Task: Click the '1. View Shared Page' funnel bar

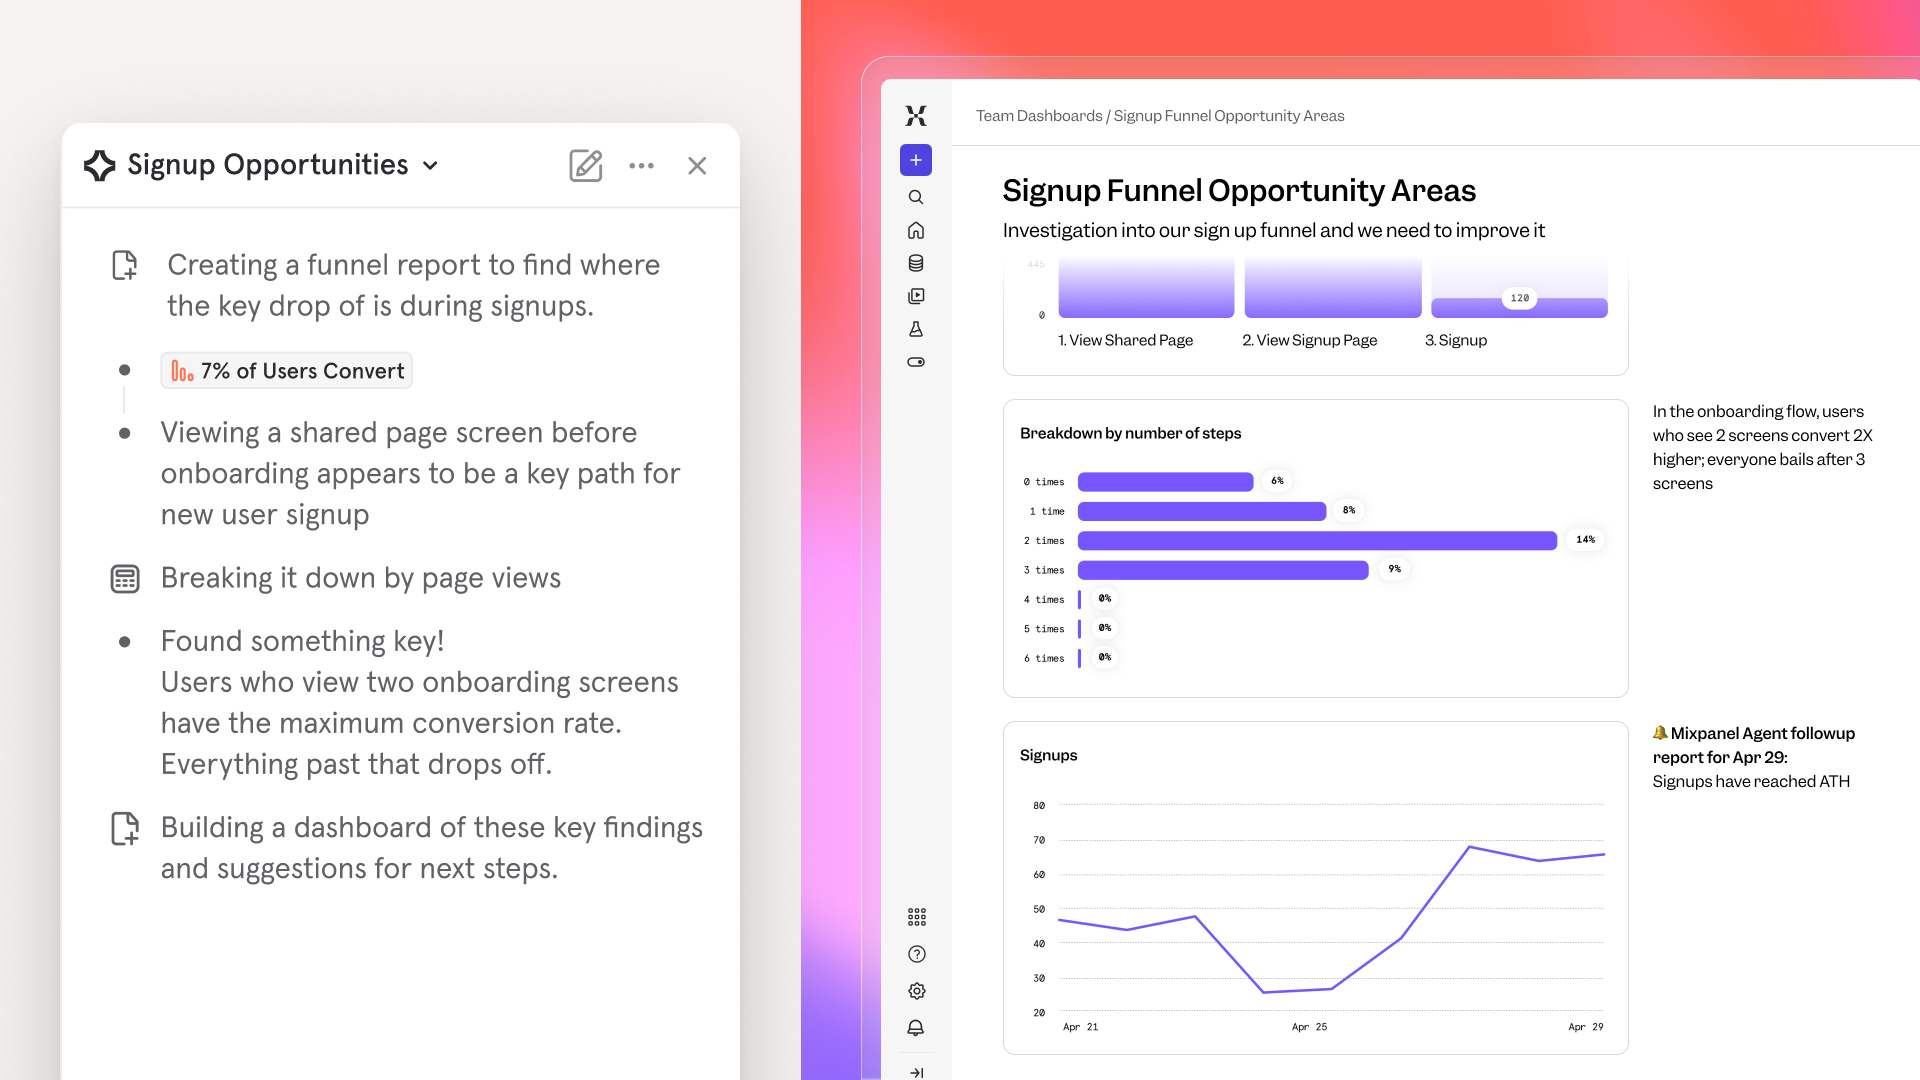Action: [x=1146, y=288]
